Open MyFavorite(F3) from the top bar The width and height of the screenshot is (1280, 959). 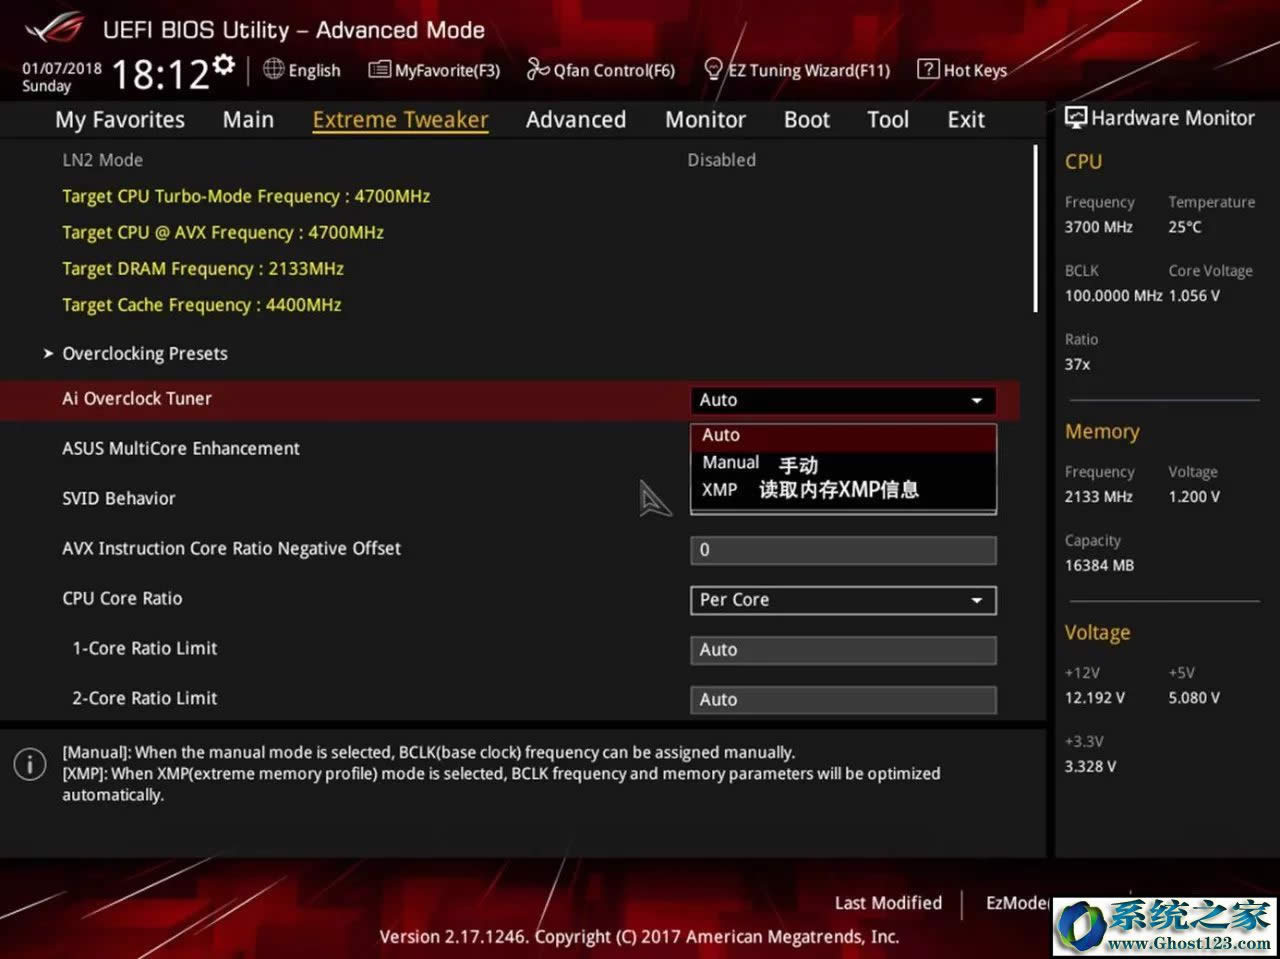tap(379, 70)
